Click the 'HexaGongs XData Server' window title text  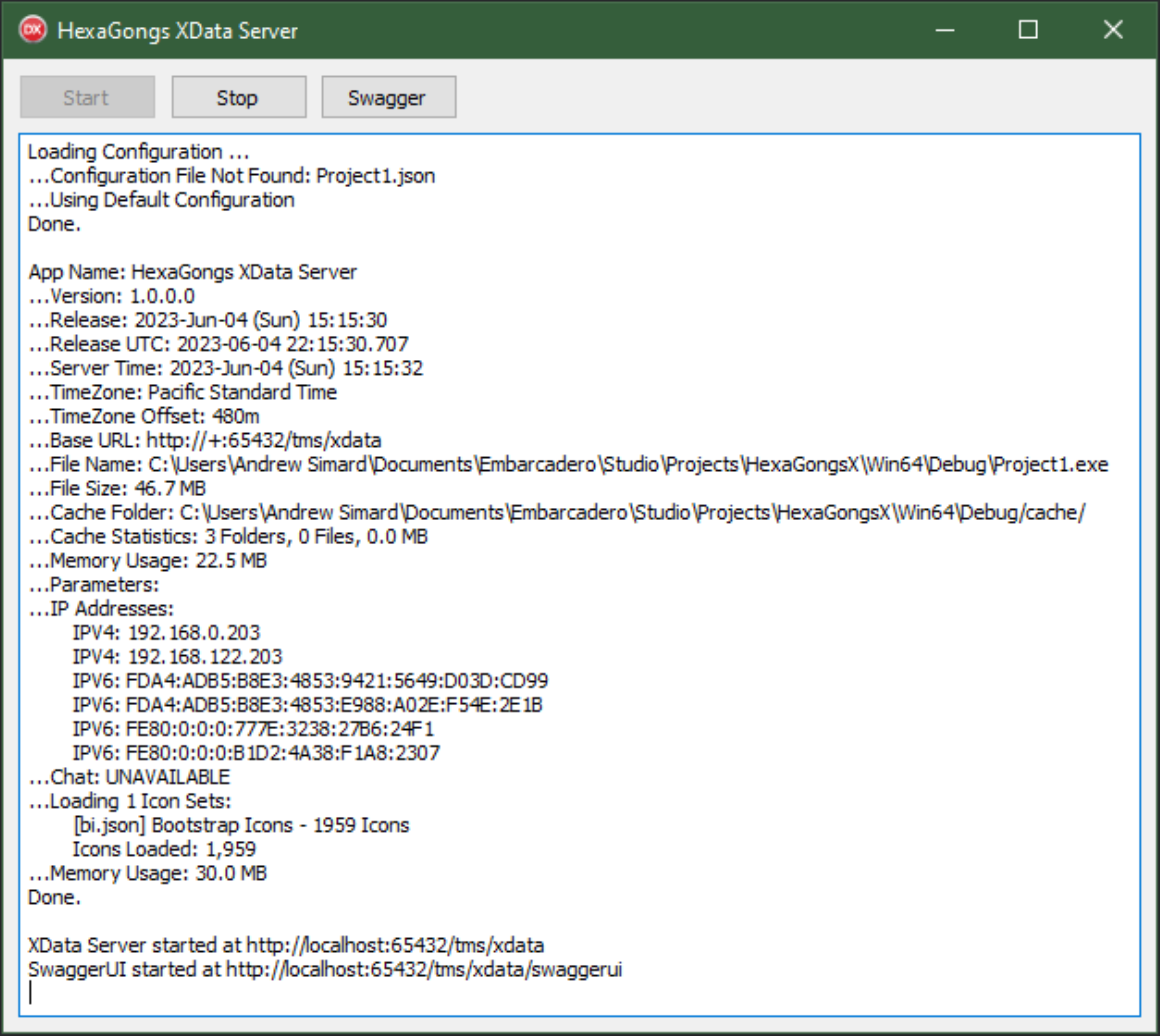click(178, 30)
